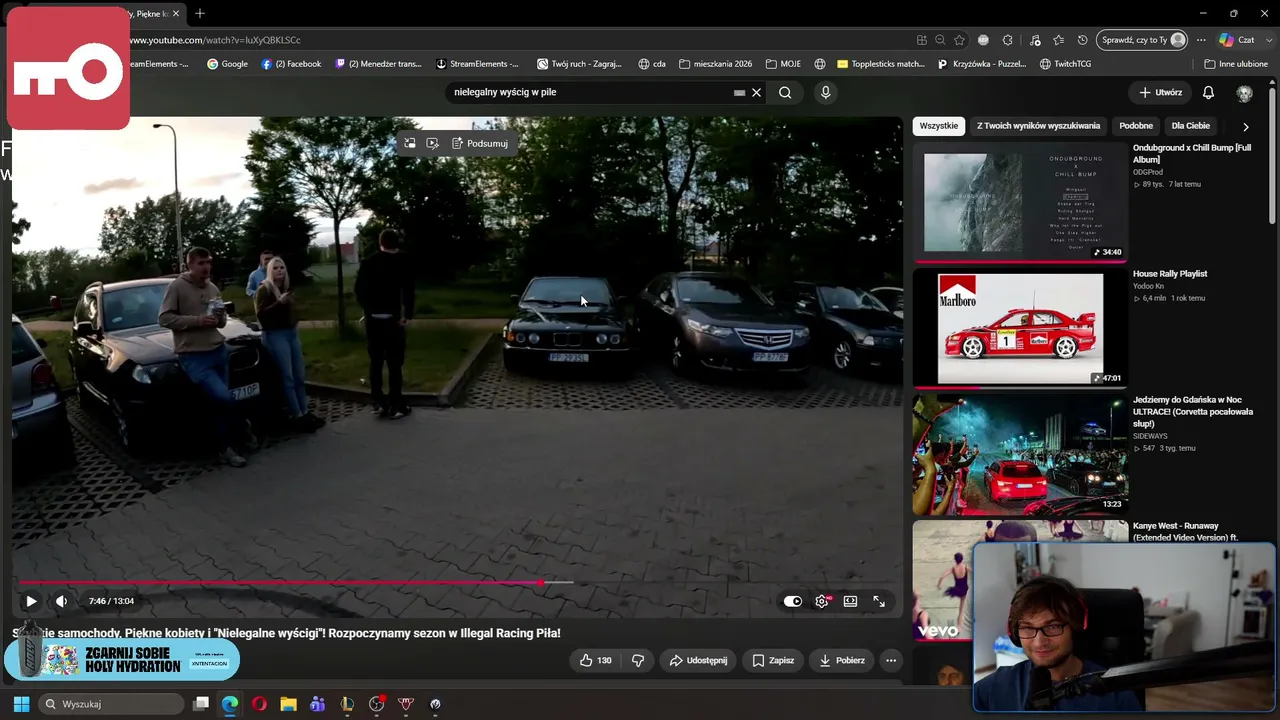Open Inne ulubione bookmarks folder
Viewport: 1280px width, 720px height.
(1236, 64)
